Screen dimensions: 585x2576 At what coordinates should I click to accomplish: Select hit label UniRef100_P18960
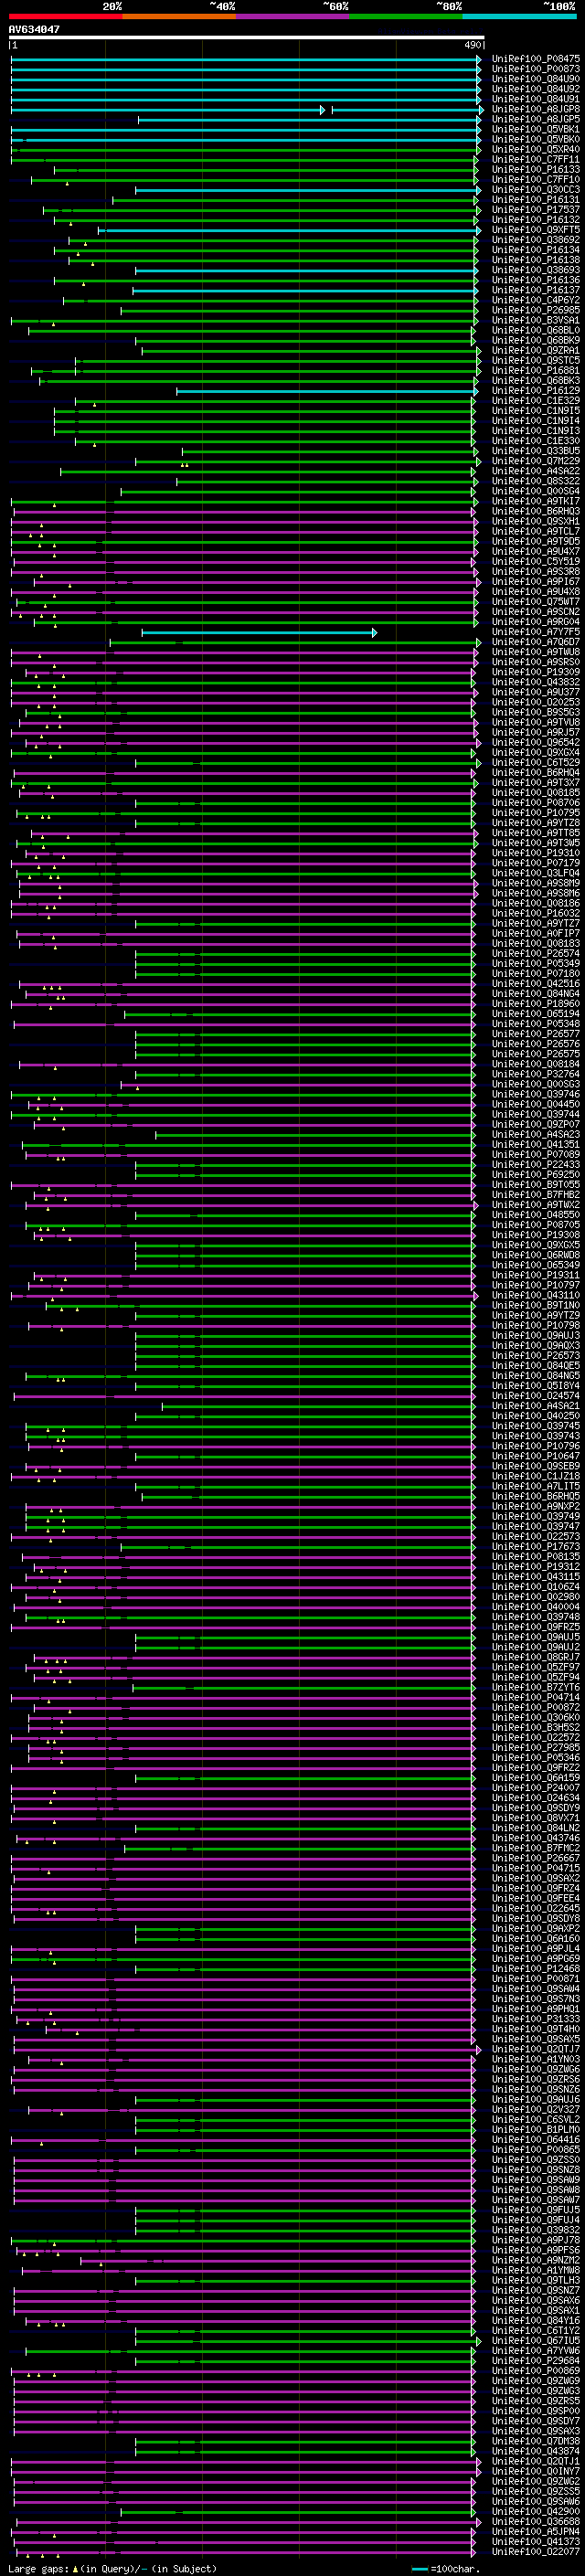[x=536, y=1003]
